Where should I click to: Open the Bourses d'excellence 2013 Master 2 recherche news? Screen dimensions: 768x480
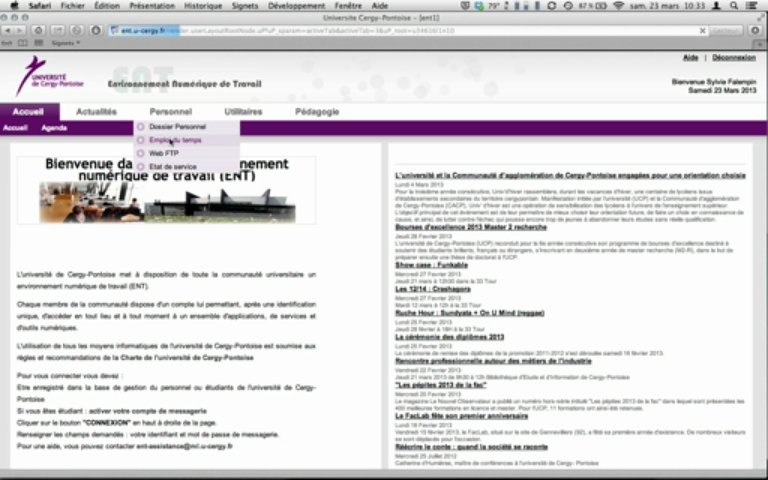click(x=471, y=228)
